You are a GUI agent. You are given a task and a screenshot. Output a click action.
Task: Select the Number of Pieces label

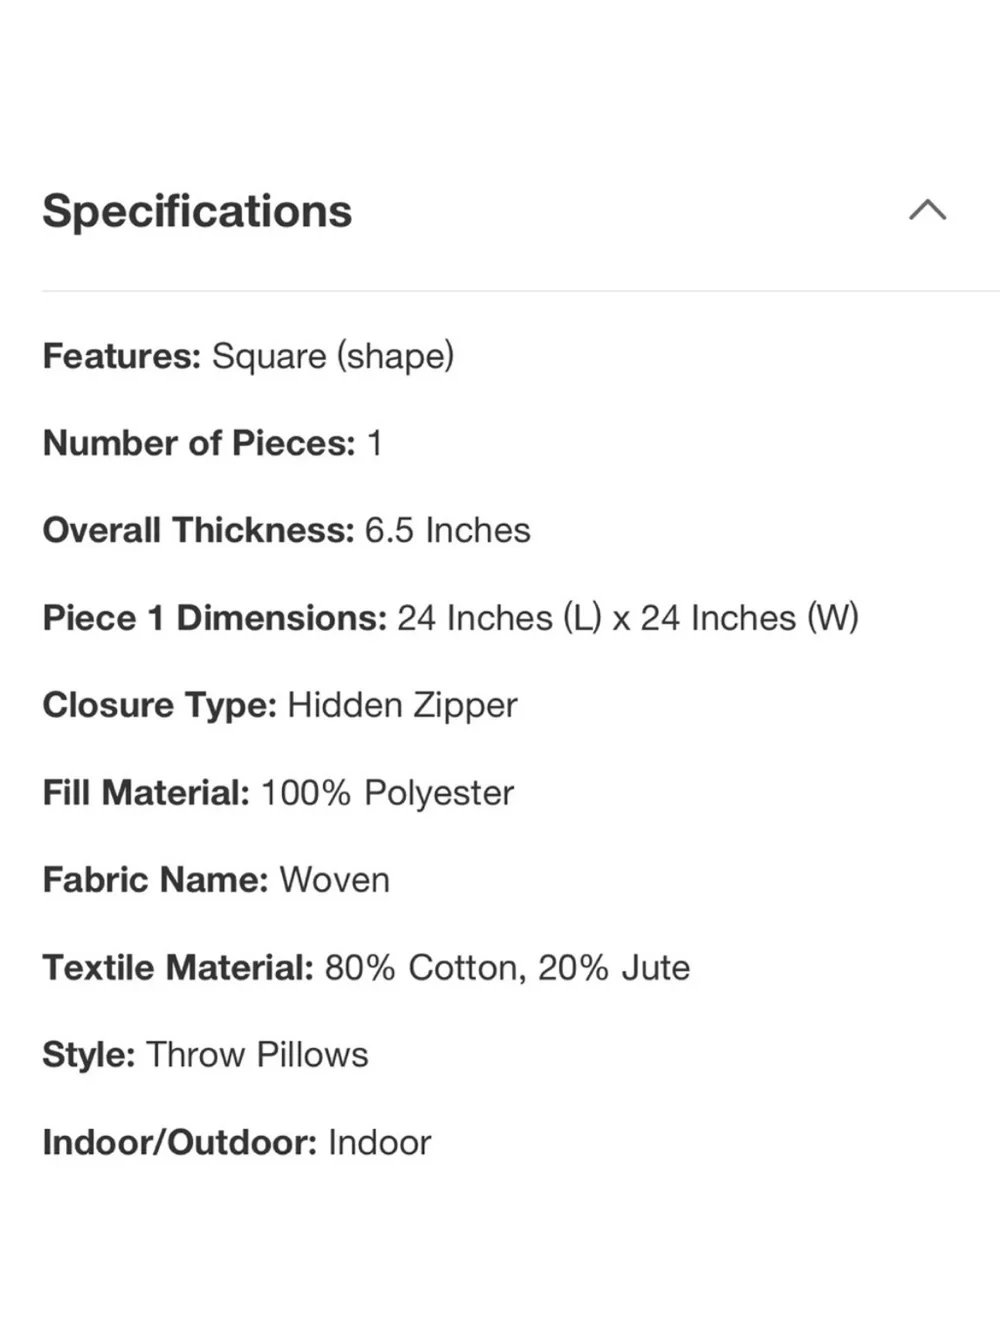coord(199,443)
